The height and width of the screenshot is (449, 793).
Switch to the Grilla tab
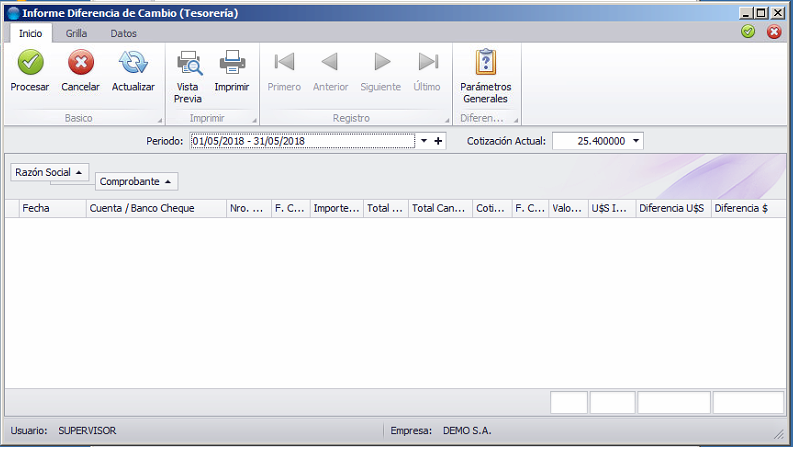[76, 33]
